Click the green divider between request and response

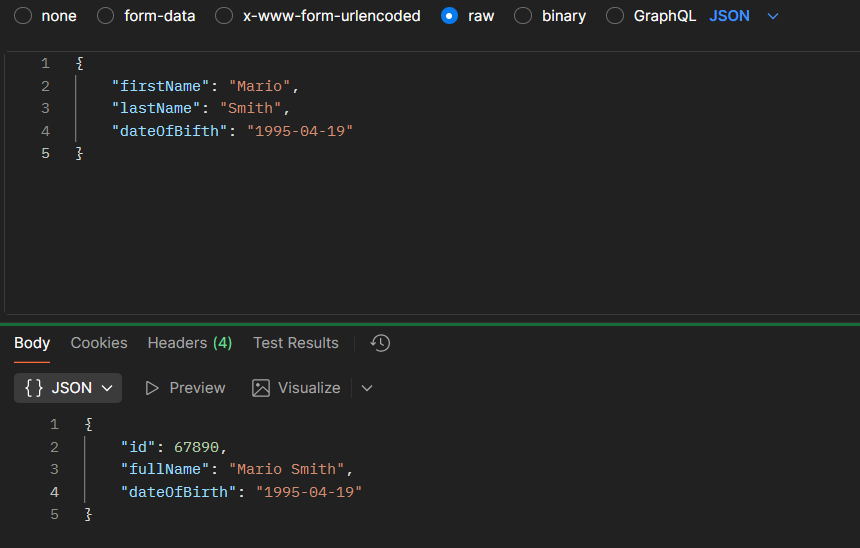[x=430, y=323]
